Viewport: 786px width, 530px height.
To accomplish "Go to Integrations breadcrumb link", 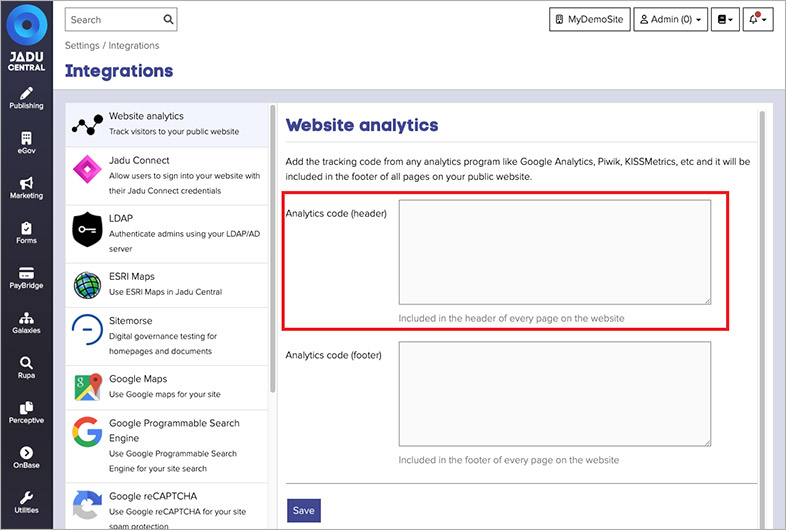I will [x=134, y=46].
